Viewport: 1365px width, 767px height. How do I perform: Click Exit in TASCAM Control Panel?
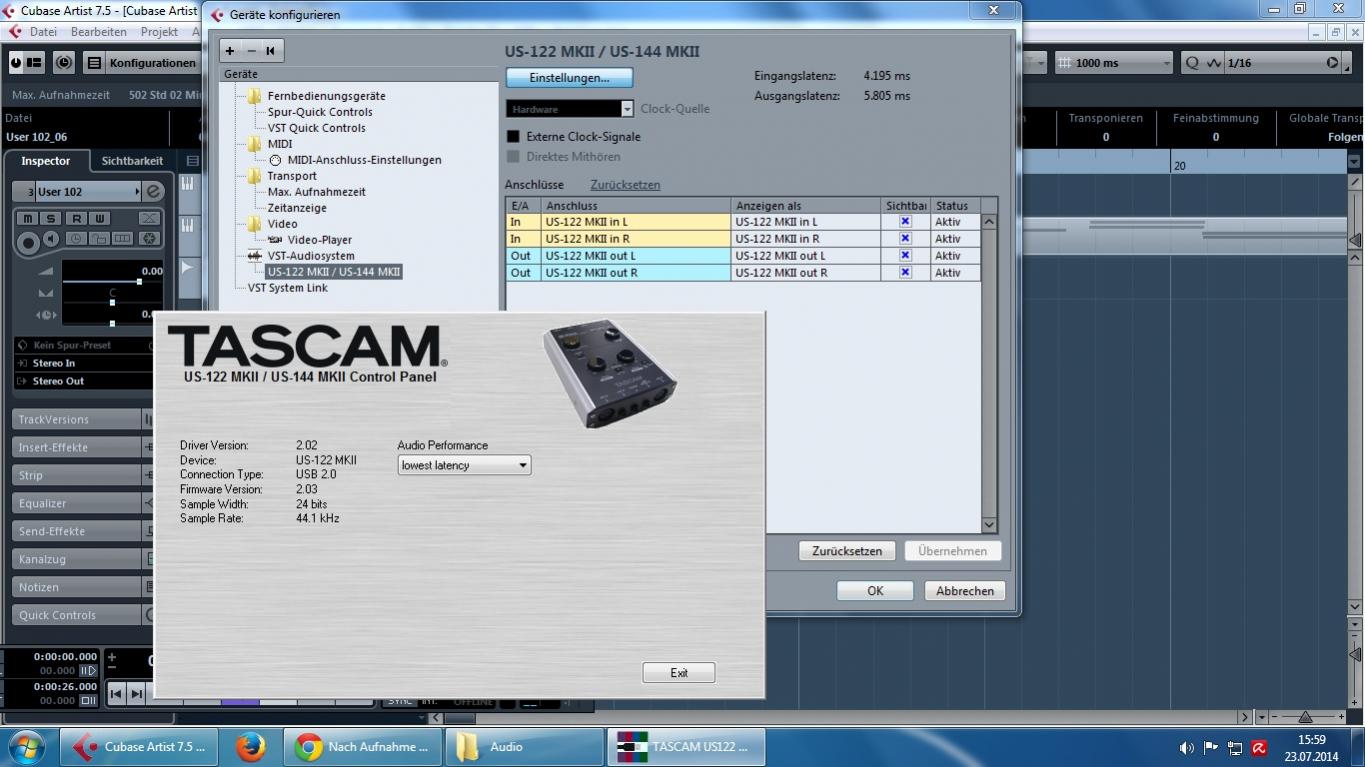point(679,673)
